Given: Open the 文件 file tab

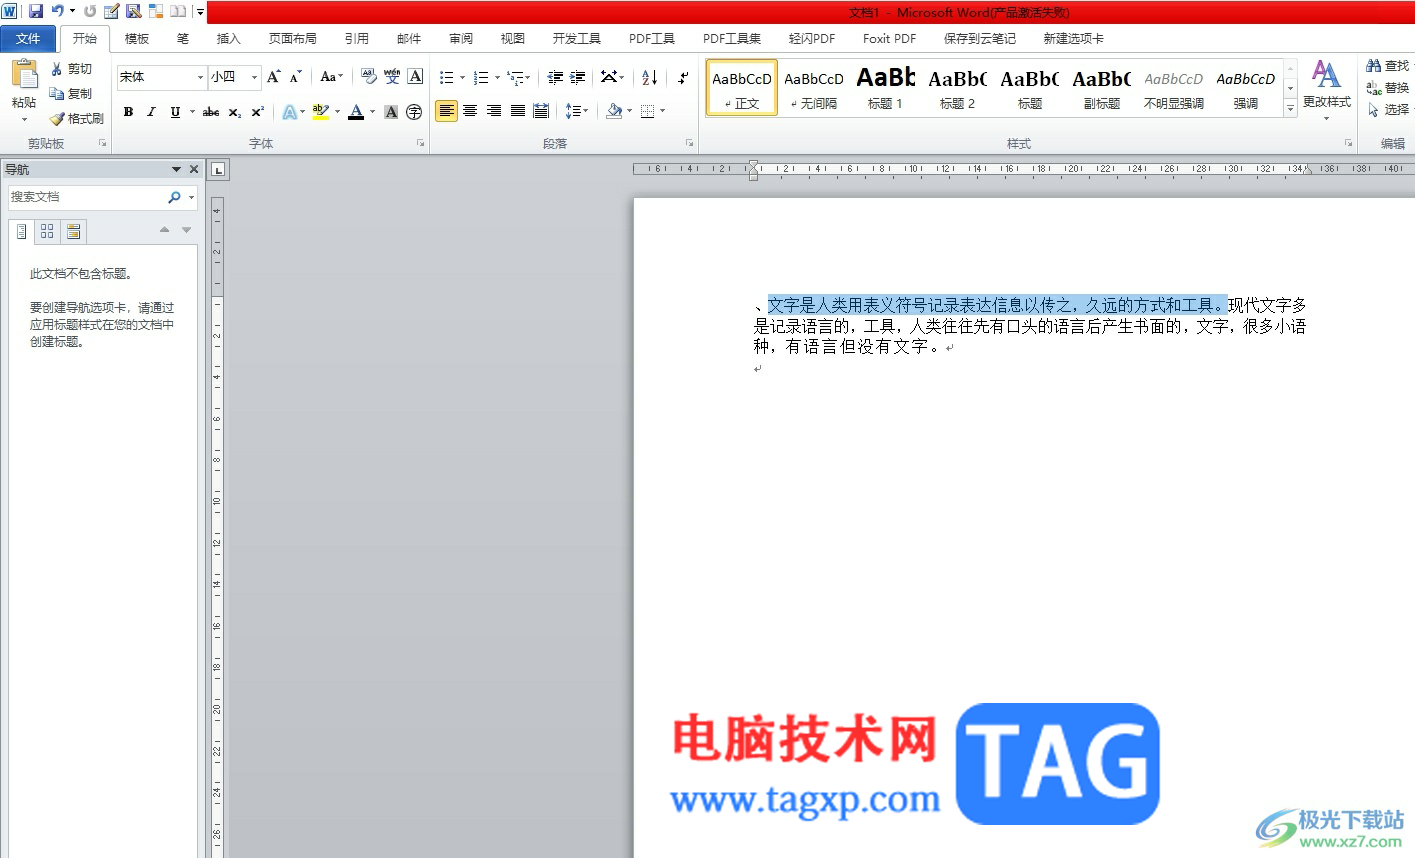Looking at the screenshot, I should click(x=28, y=39).
